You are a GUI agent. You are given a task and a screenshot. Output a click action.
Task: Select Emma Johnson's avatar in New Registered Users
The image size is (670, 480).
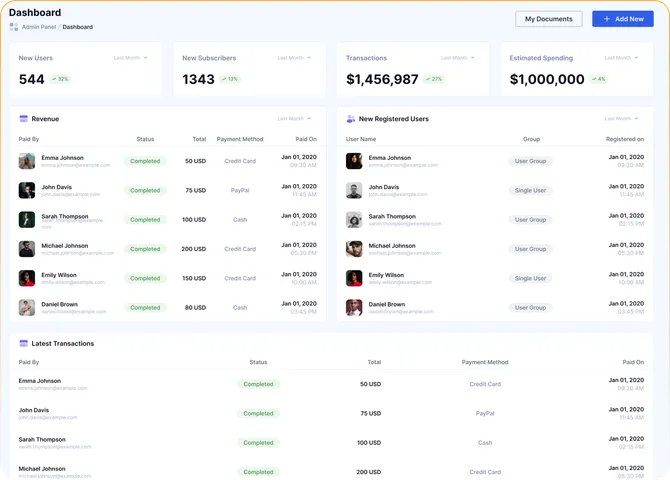tap(354, 161)
